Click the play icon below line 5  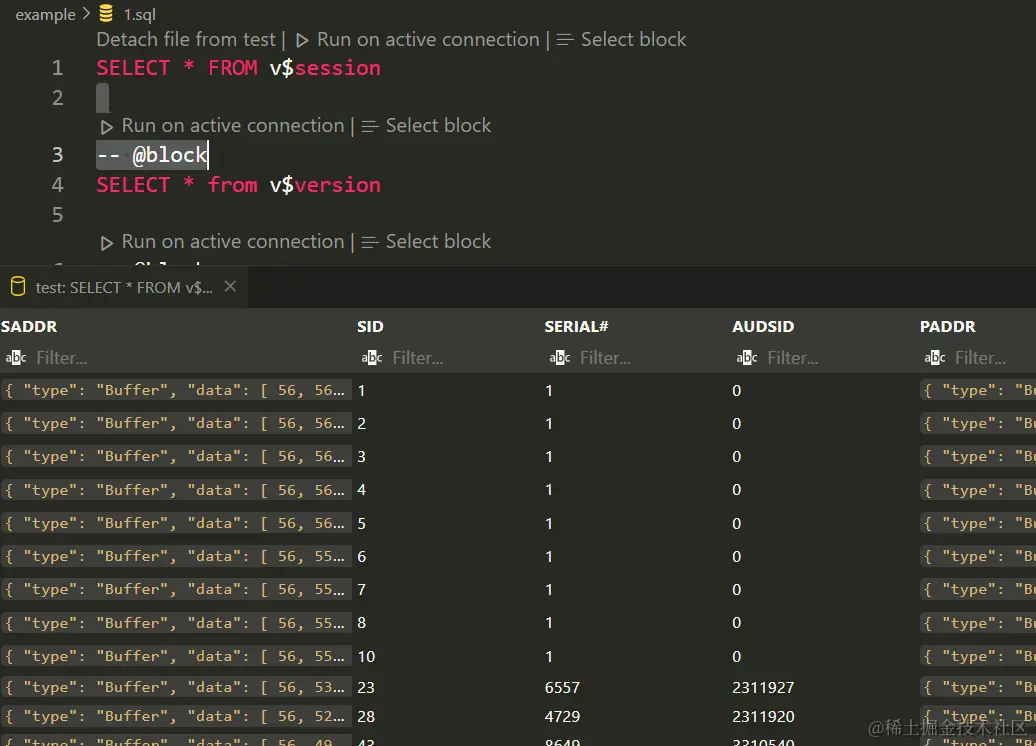click(106, 242)
